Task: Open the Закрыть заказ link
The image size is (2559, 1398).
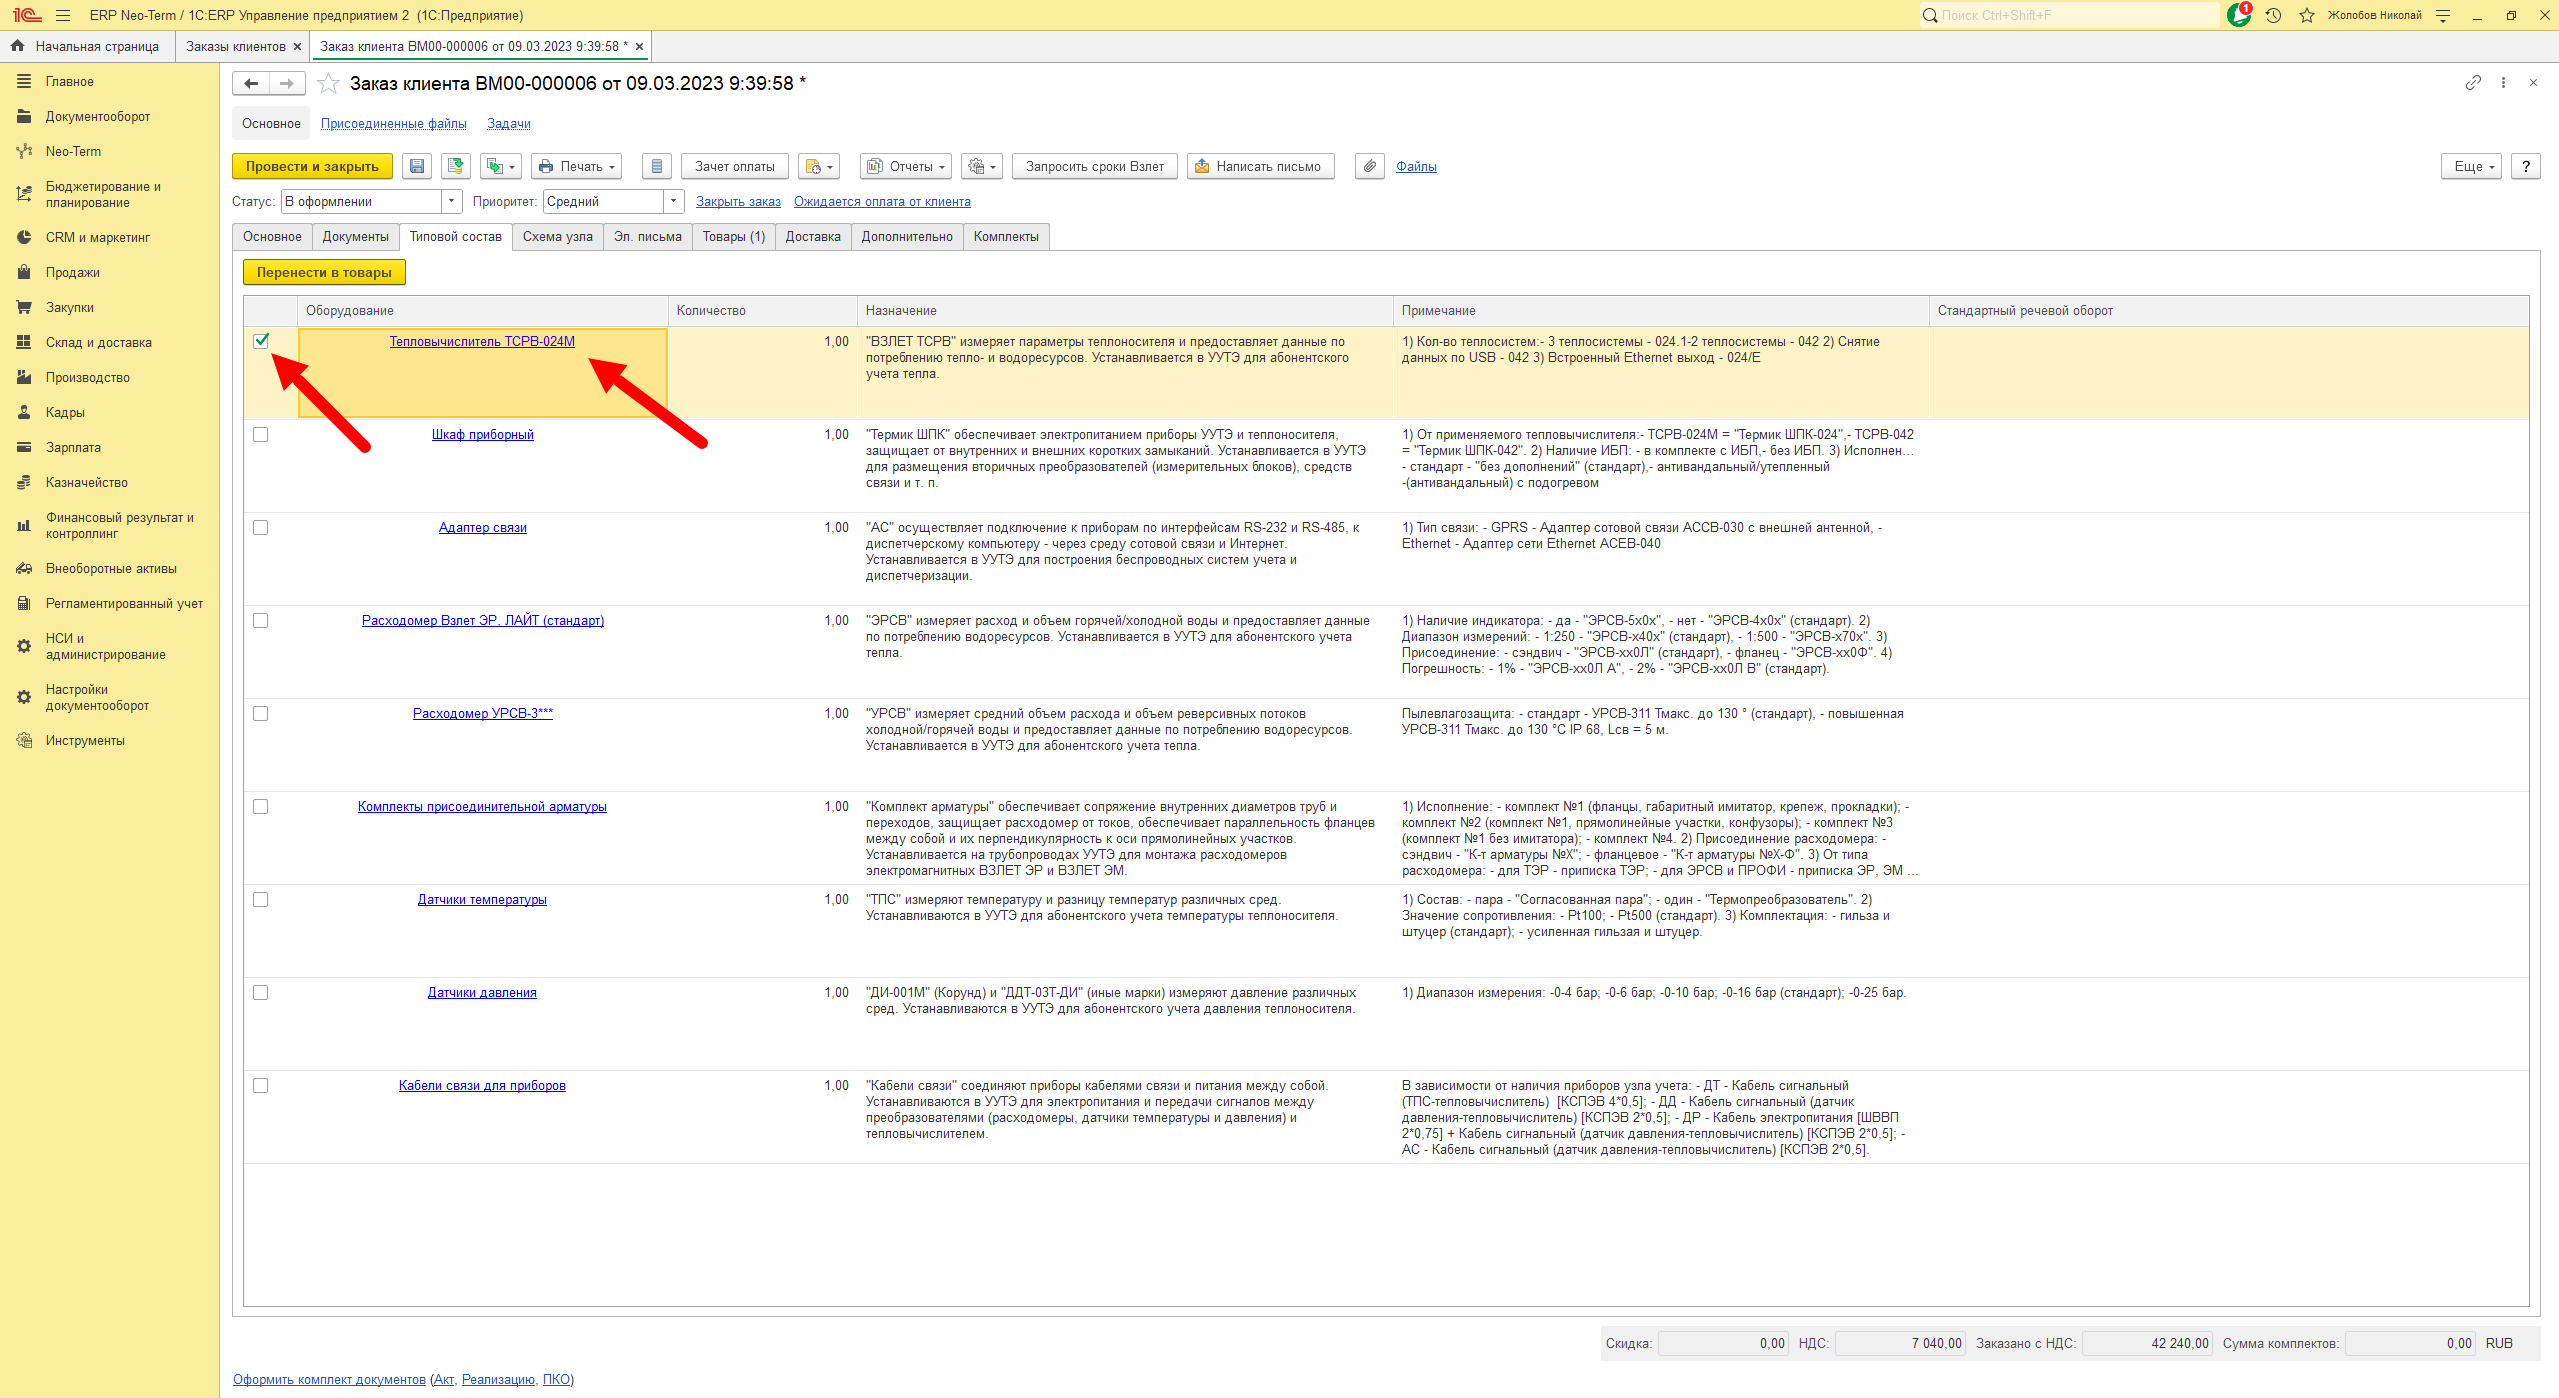Action: click(x=738, y=202)
